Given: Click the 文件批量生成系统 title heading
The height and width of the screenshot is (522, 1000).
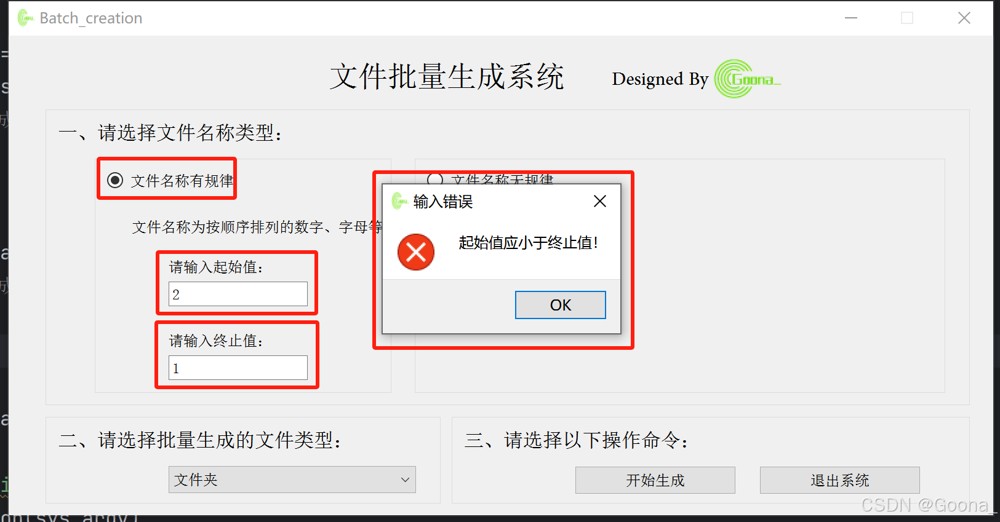Looking at the screenshot, I should coord(447,77).
